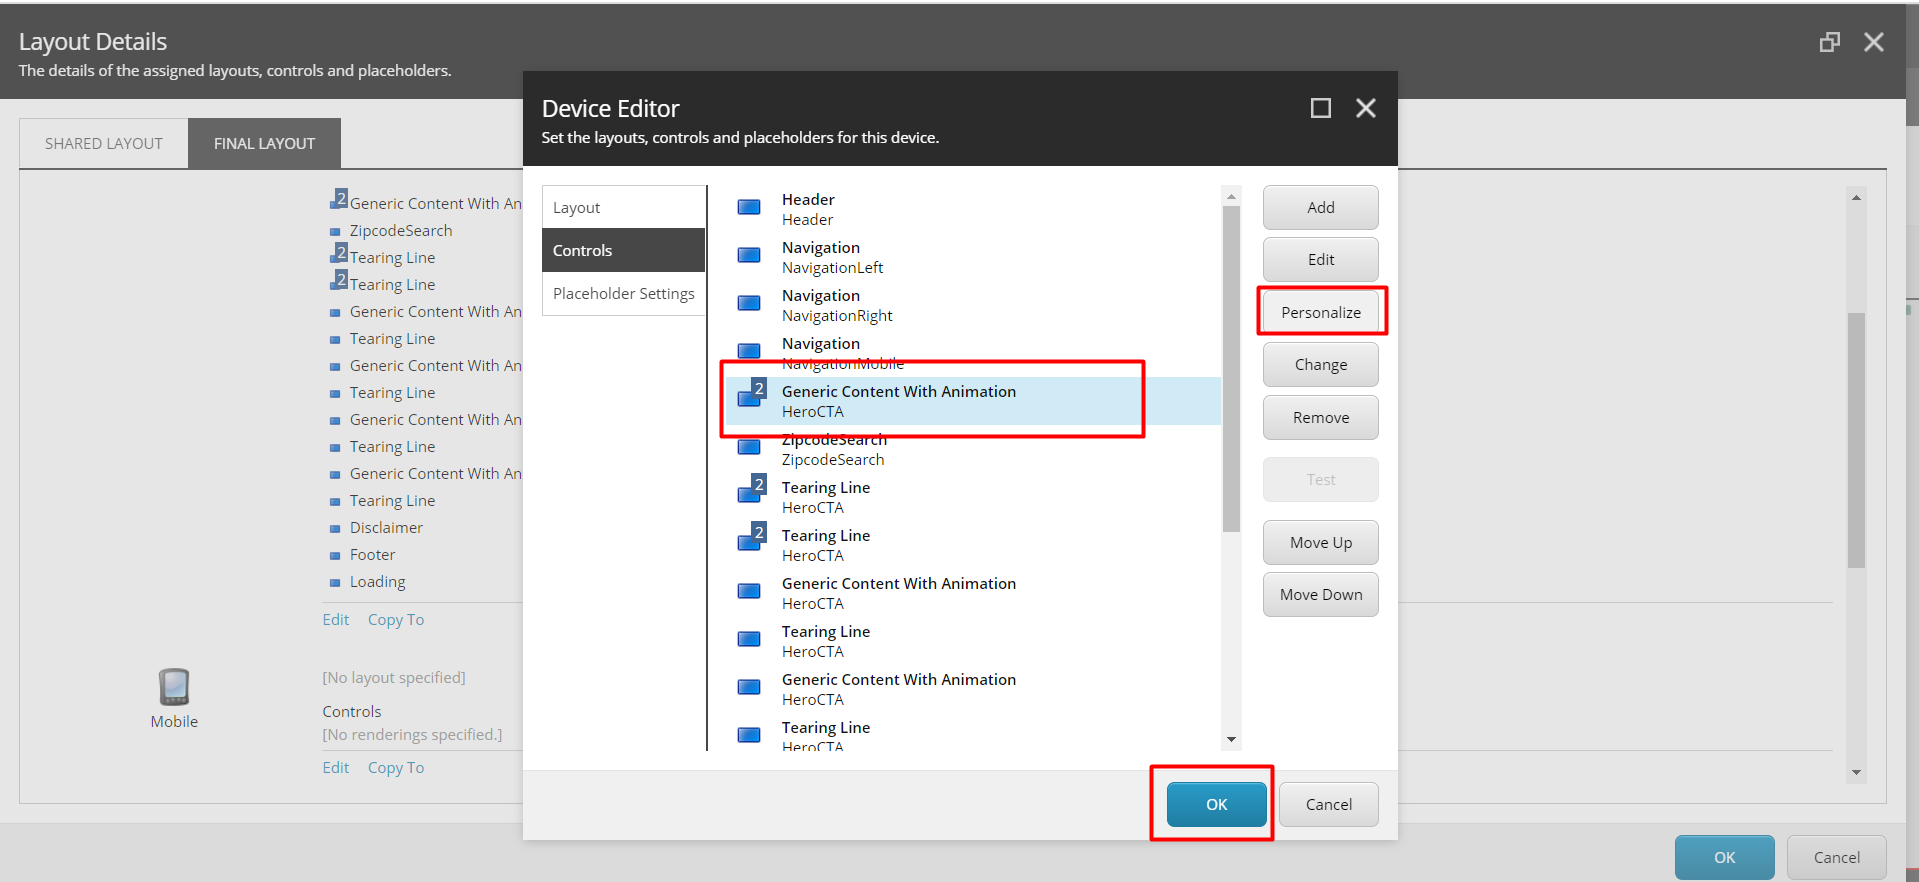Viewport: 1919px width, 882px height.
Task: Confirm Device Editor with OK
Action: click(x=1217, y=804)
